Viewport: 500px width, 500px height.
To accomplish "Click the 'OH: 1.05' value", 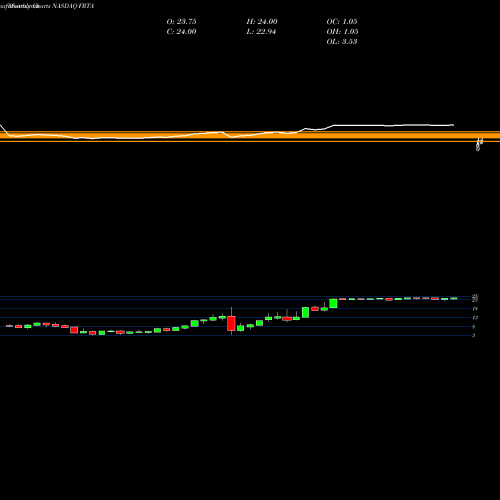I will (342, 32).
